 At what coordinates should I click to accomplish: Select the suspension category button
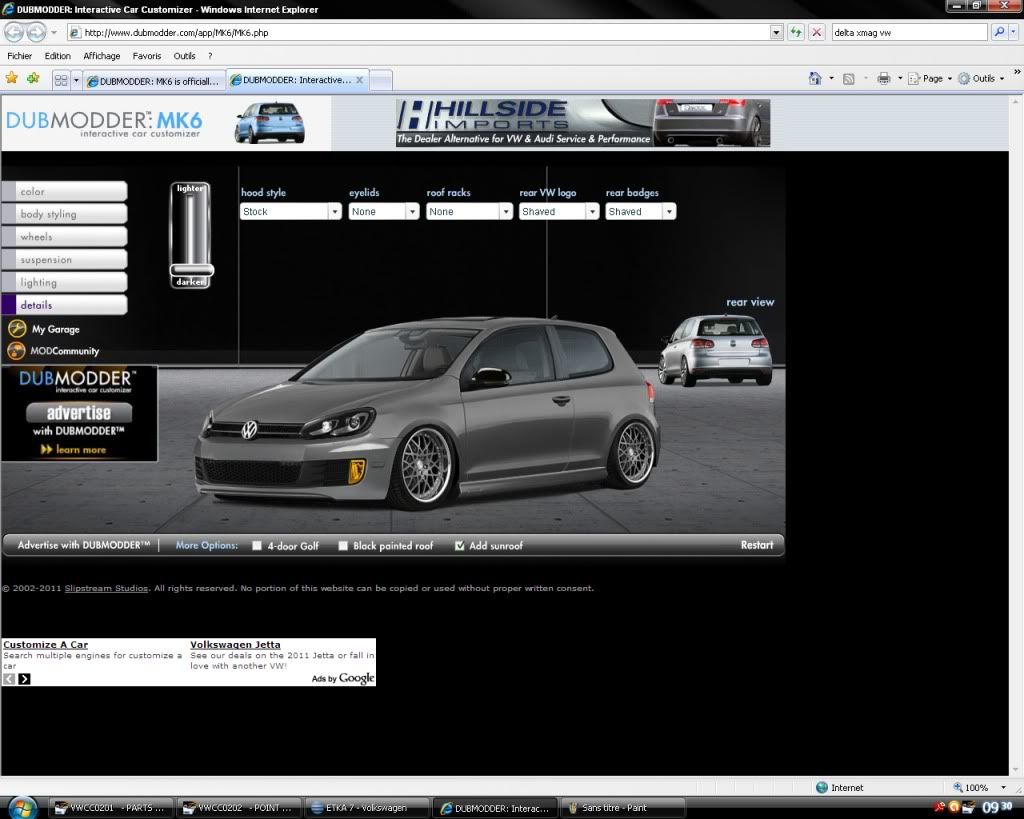click(65, 259)
